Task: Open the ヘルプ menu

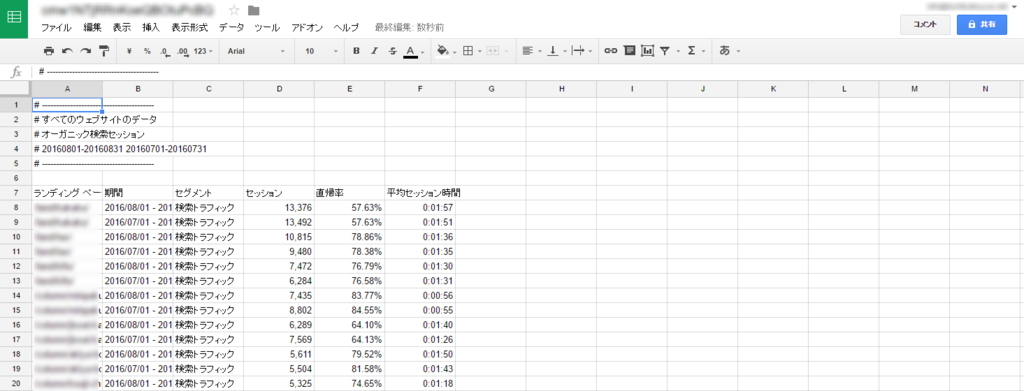Action: point(346,28)
